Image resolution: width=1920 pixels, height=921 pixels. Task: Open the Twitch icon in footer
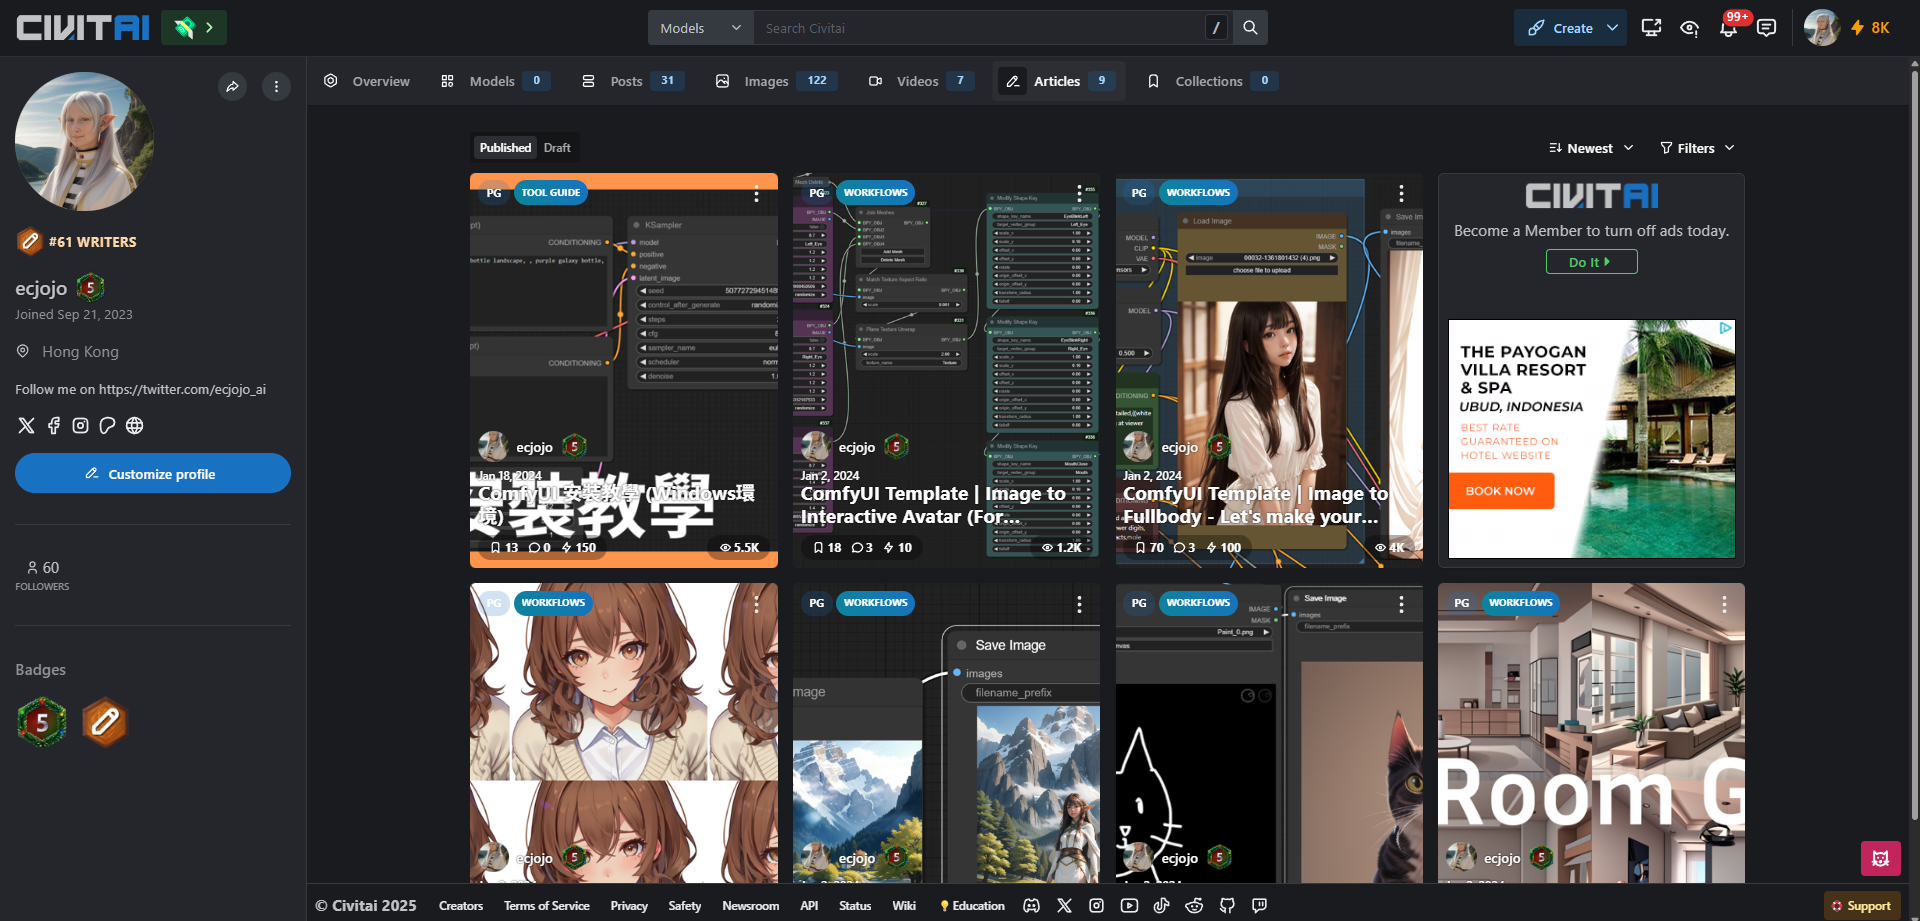pos(1259,906)
